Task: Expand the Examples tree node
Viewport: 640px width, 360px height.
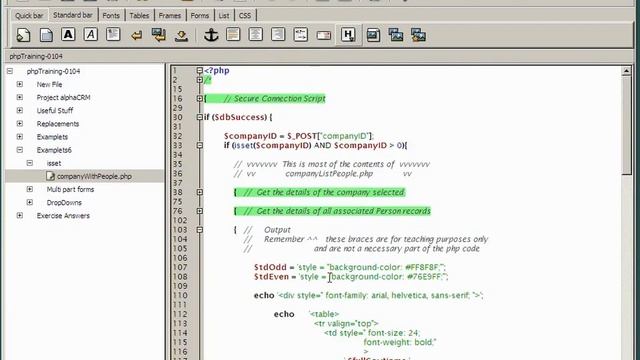Action: [x=20, y=136]
